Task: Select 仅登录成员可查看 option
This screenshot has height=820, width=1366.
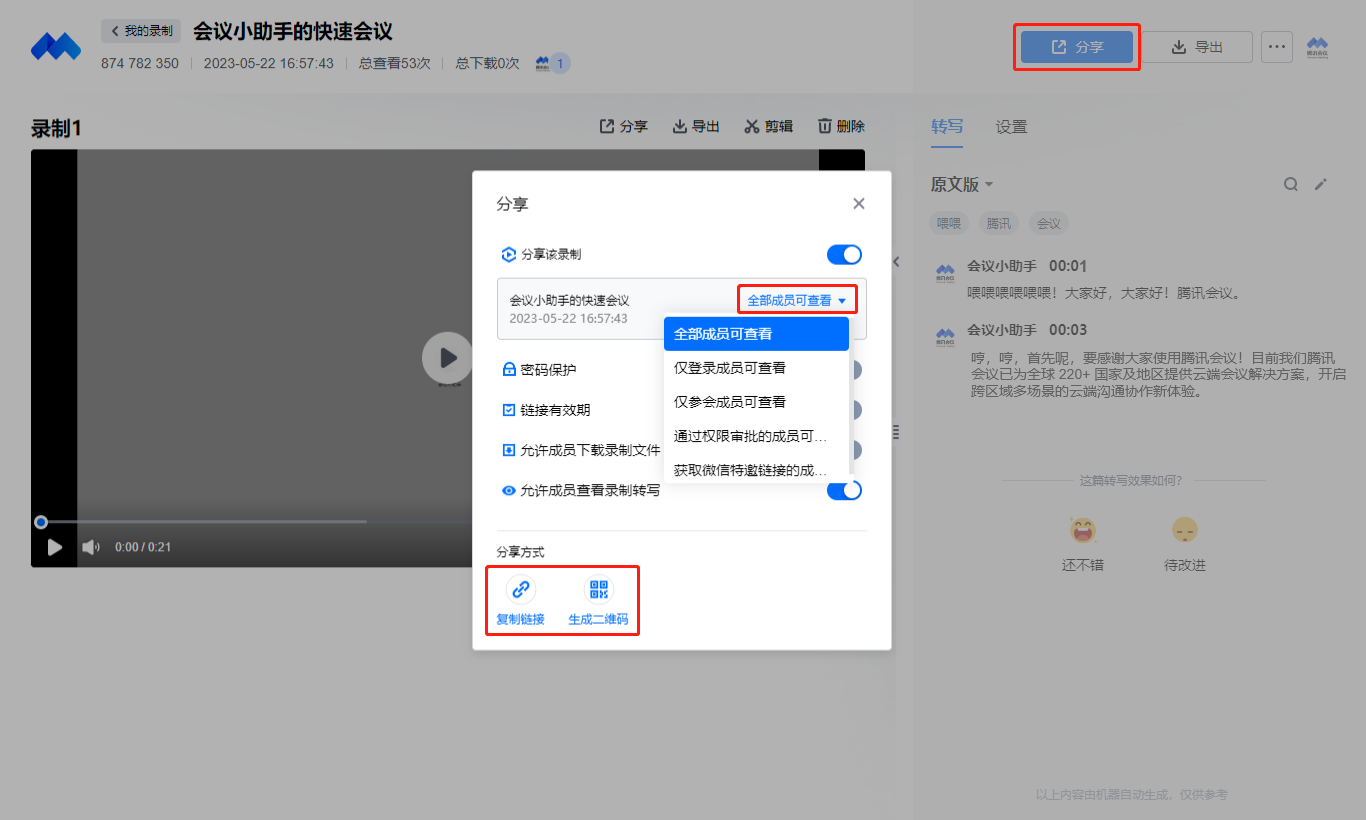Action: click(756, 368)
